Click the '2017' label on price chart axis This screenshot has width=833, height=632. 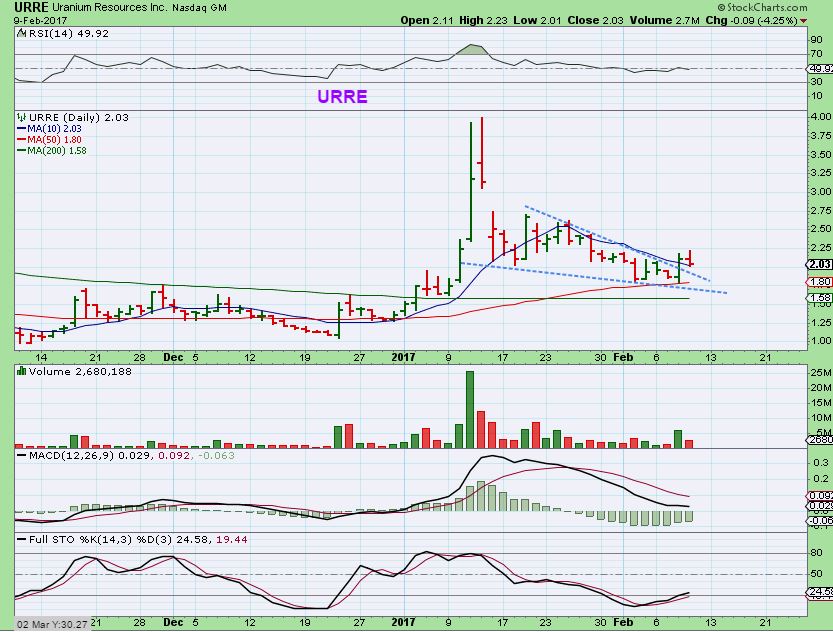(403, 357)
